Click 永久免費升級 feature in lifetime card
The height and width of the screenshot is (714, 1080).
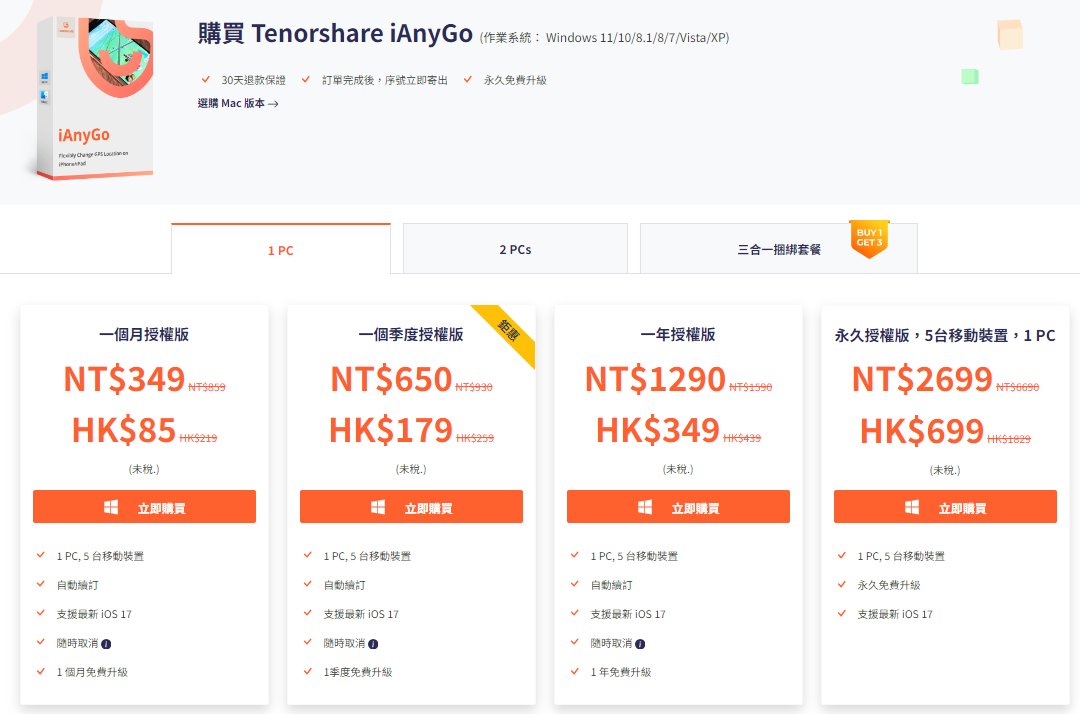coord(889,585)
